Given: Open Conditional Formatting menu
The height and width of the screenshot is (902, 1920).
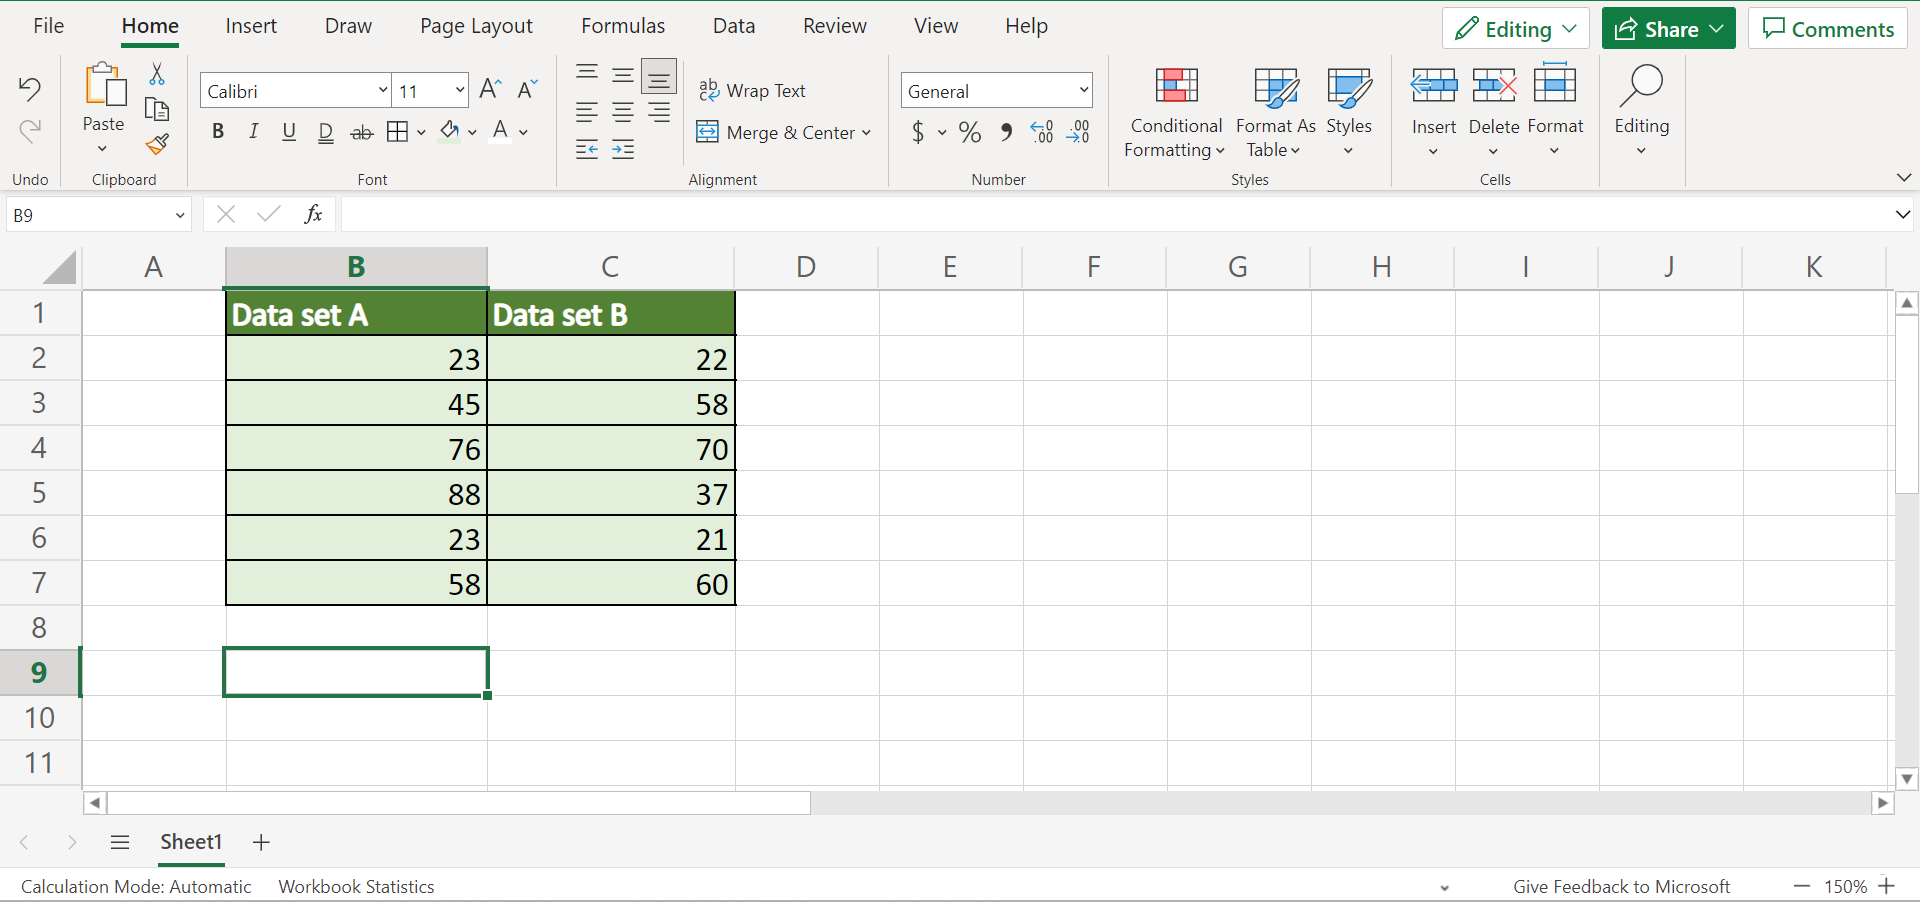Looking at the screenshot, I should [x=1175, y=112].
